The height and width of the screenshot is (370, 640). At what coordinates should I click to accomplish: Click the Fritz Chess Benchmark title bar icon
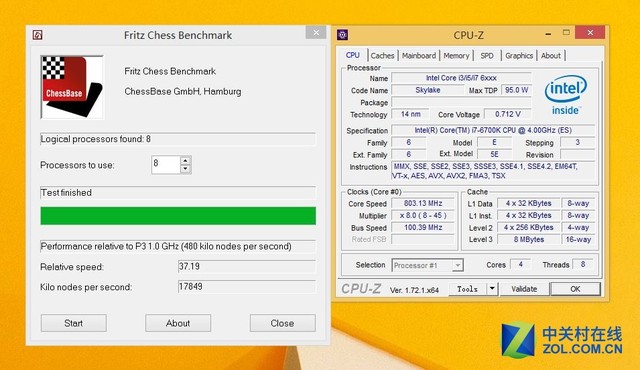pos(38,35)
